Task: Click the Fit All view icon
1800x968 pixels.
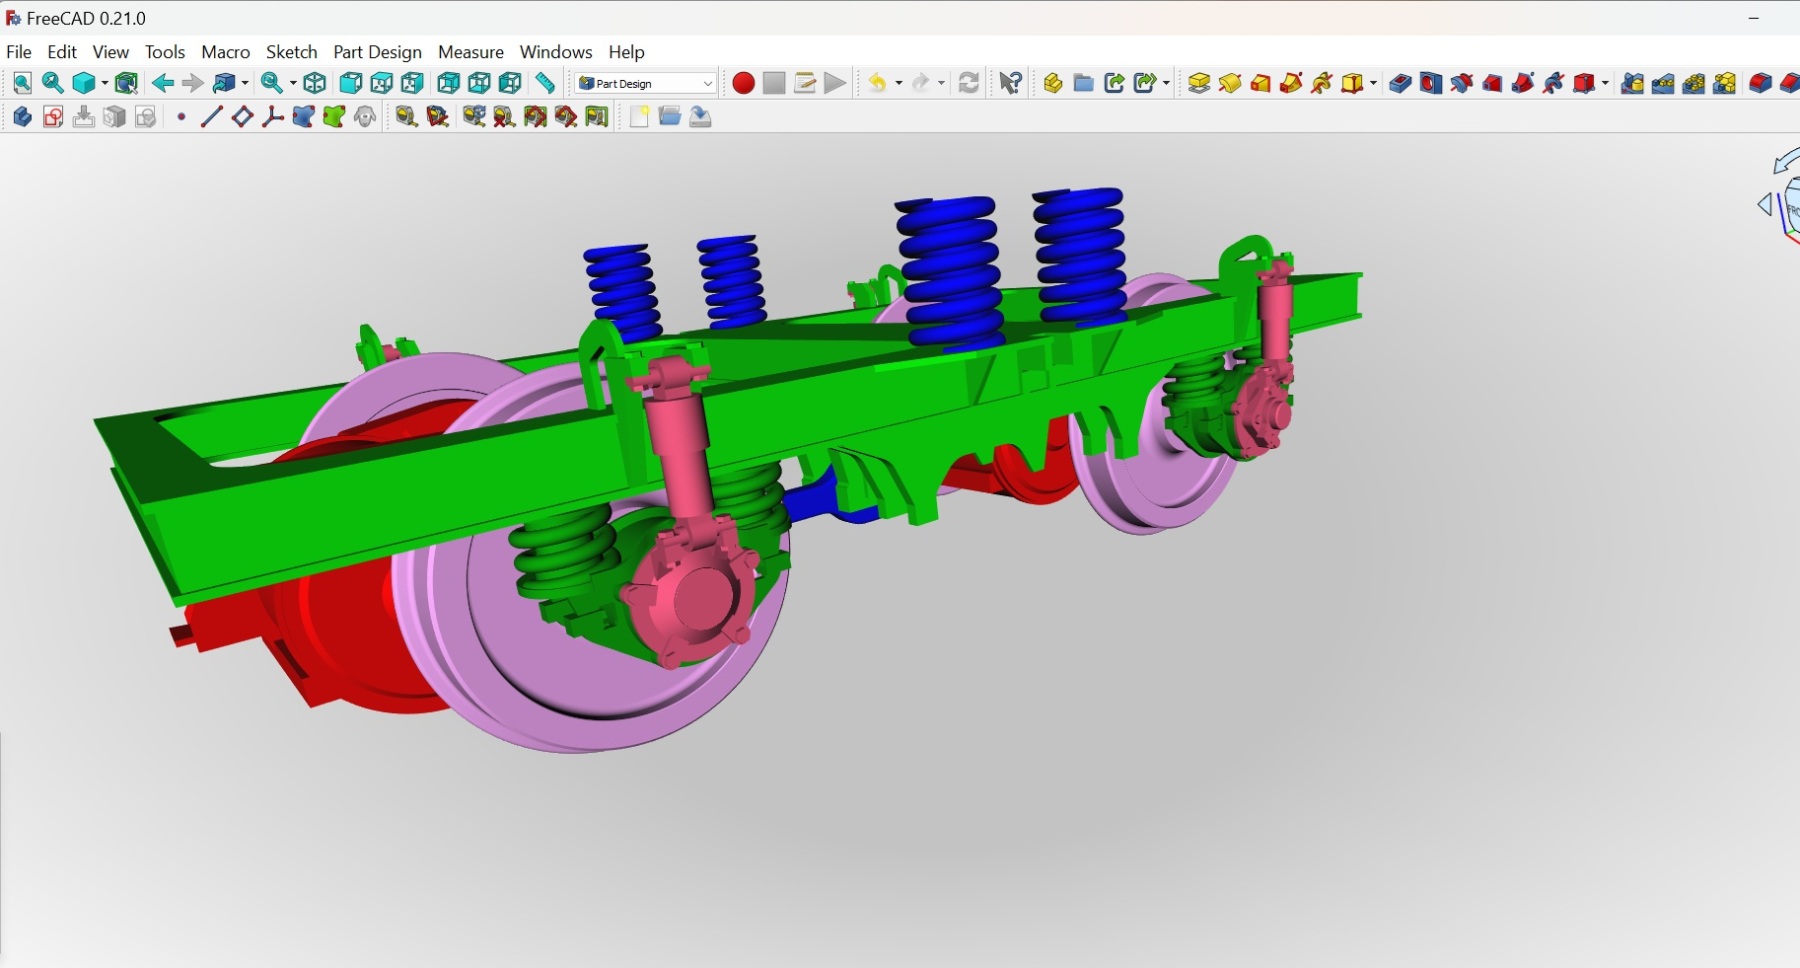Action: pyautogui.click(x=22, y=83)
